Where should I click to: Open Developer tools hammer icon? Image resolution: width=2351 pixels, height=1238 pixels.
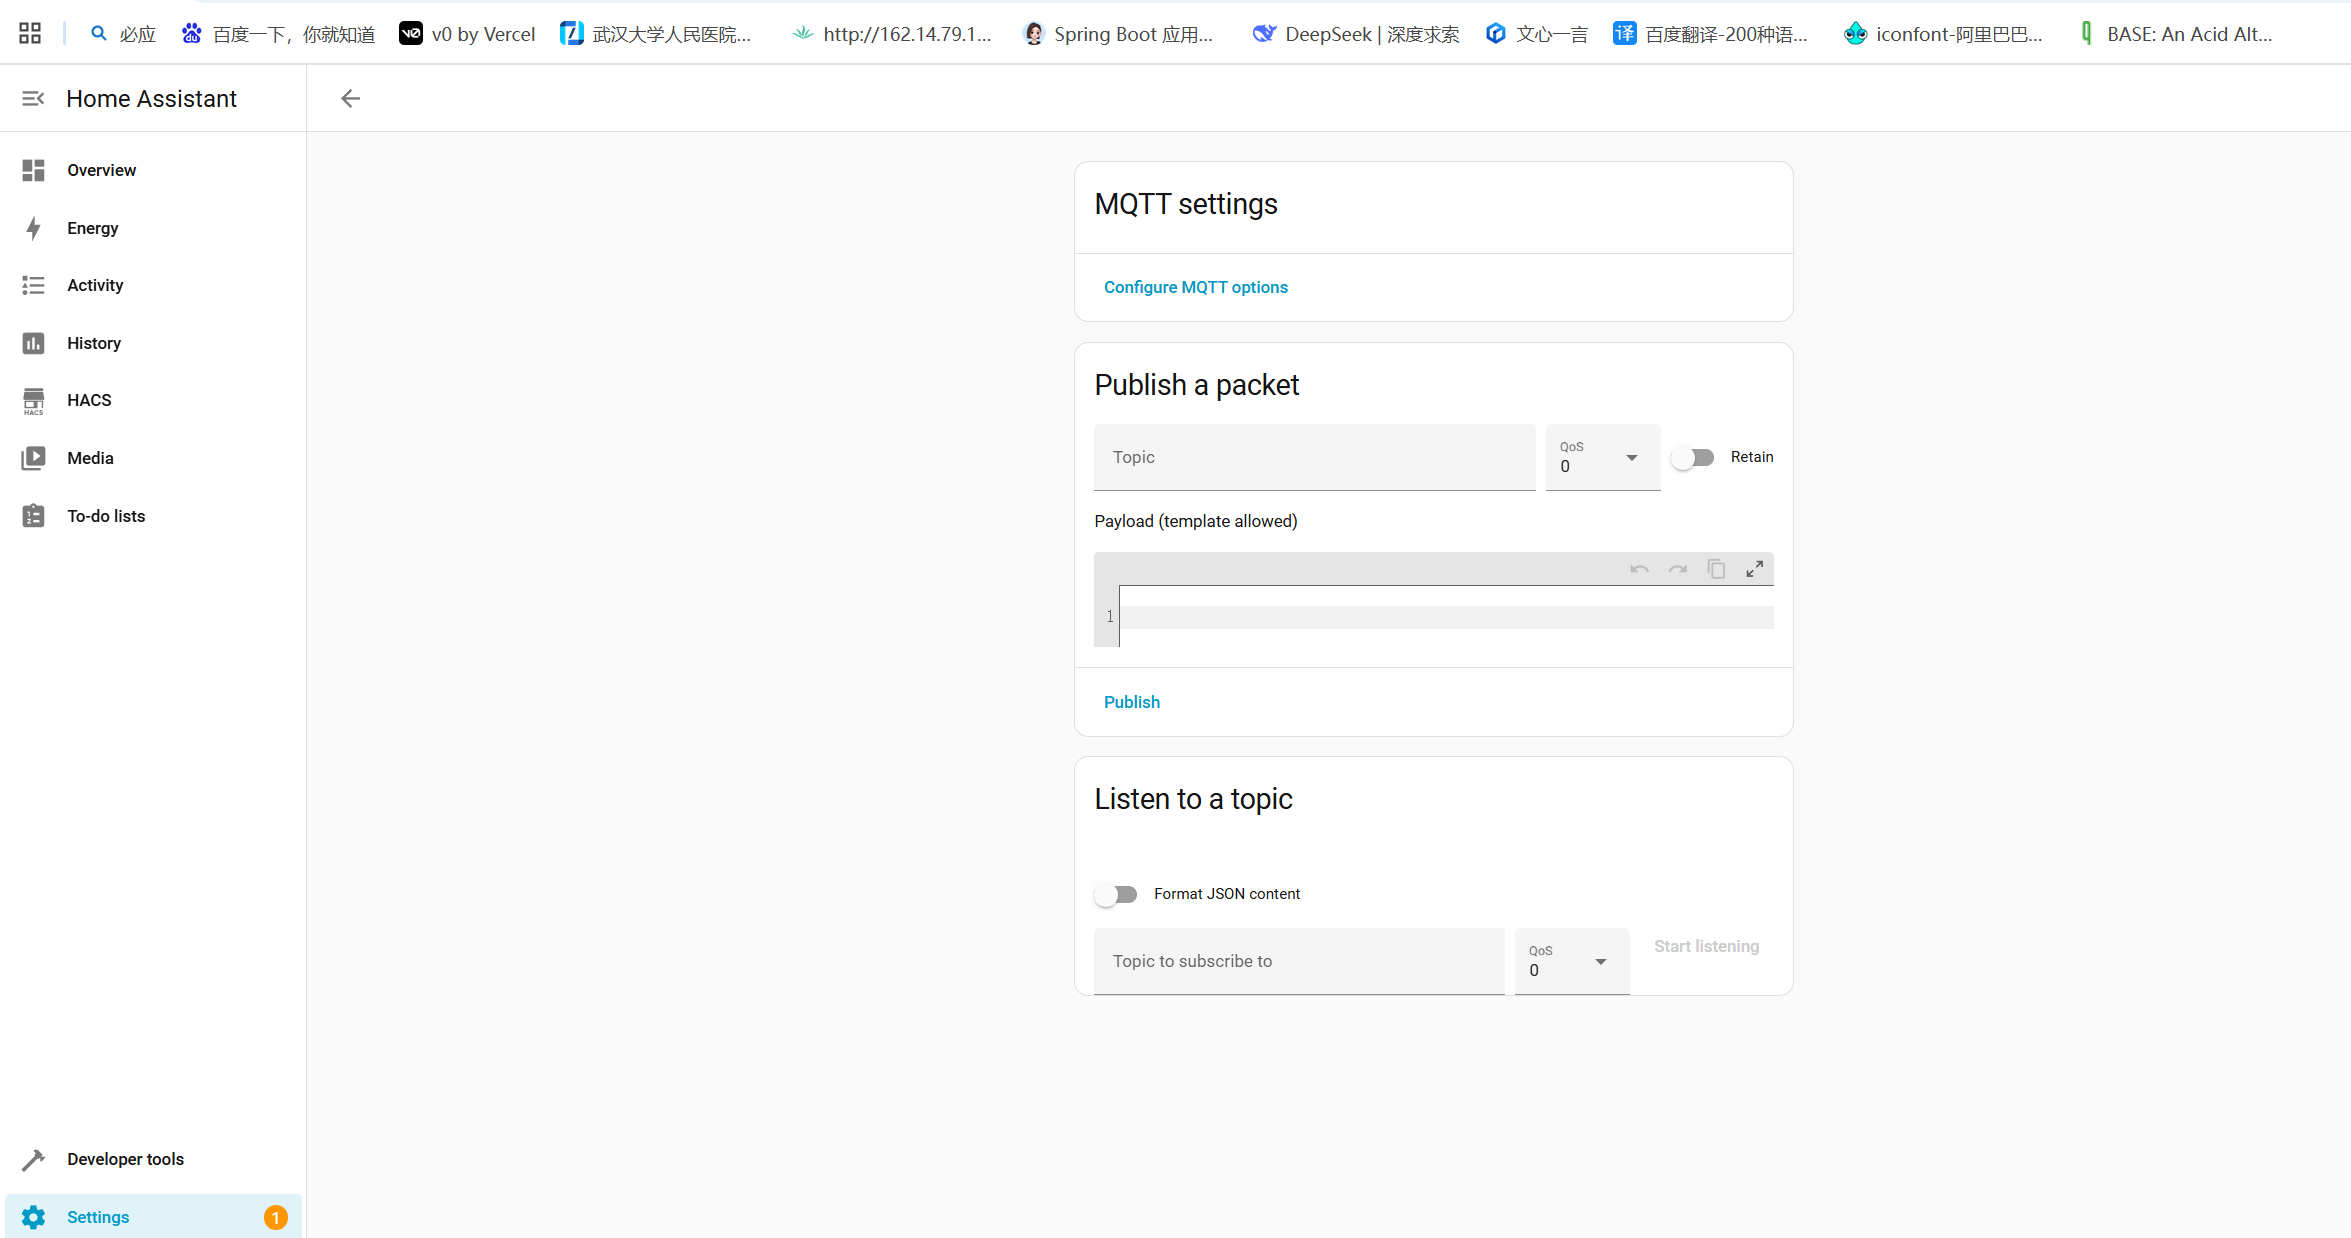coord(33,1159)
